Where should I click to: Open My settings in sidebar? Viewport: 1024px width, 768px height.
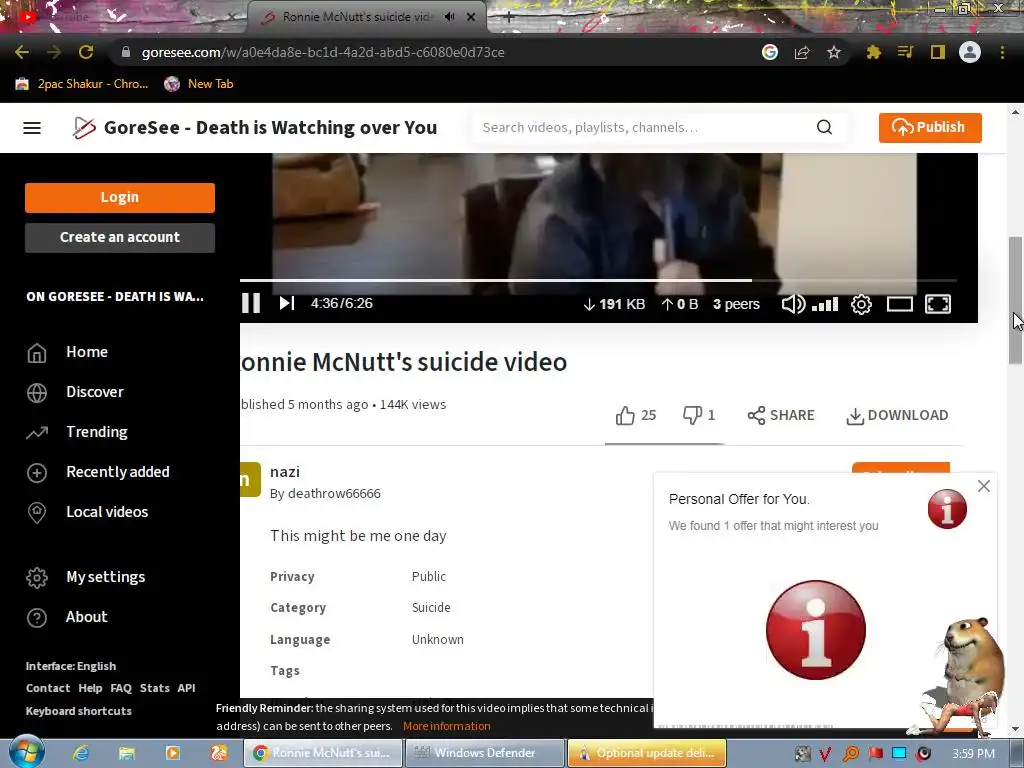[105, 577]
